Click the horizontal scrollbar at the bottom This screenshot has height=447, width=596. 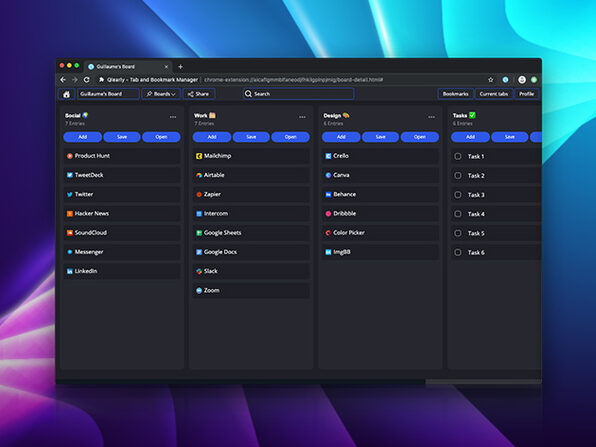[x=483, y=381]
